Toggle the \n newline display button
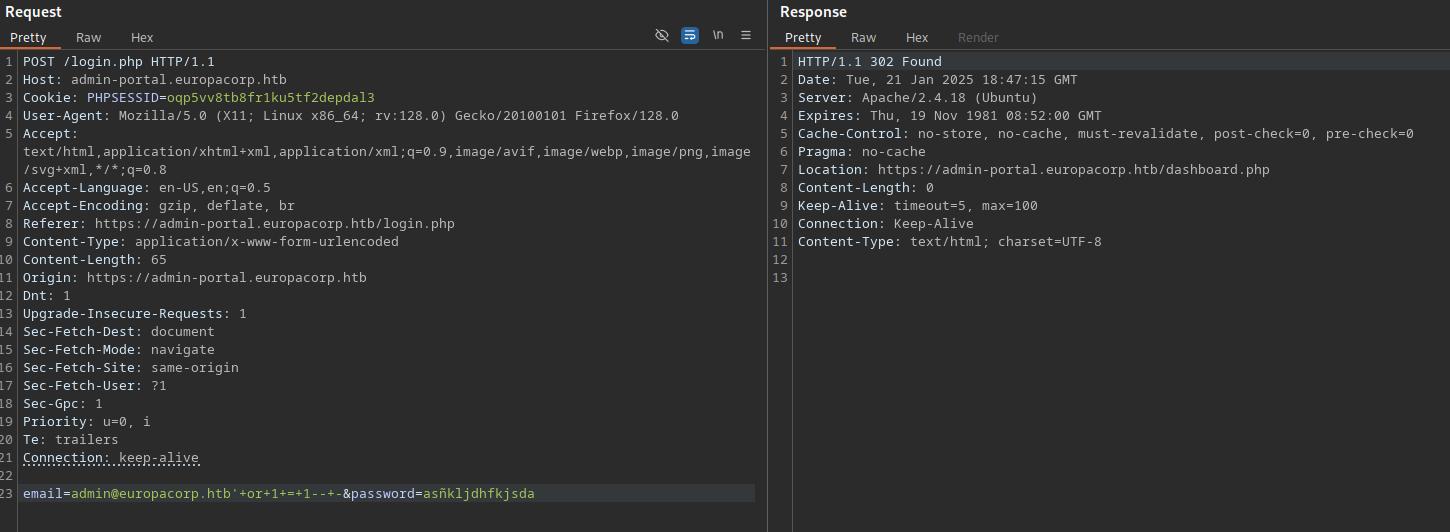 pyautogui.click(x=718, y=35)
